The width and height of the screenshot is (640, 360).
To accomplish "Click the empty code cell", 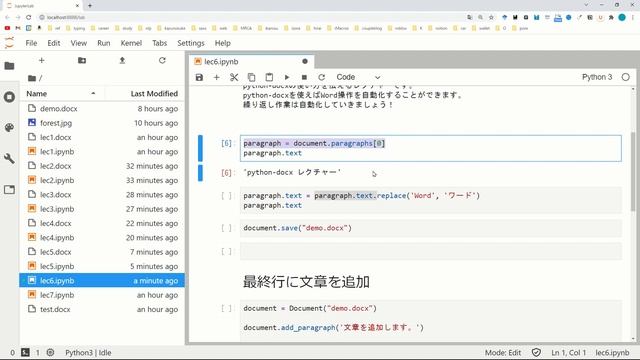I will pyautogui.click(x=431, y=251).
